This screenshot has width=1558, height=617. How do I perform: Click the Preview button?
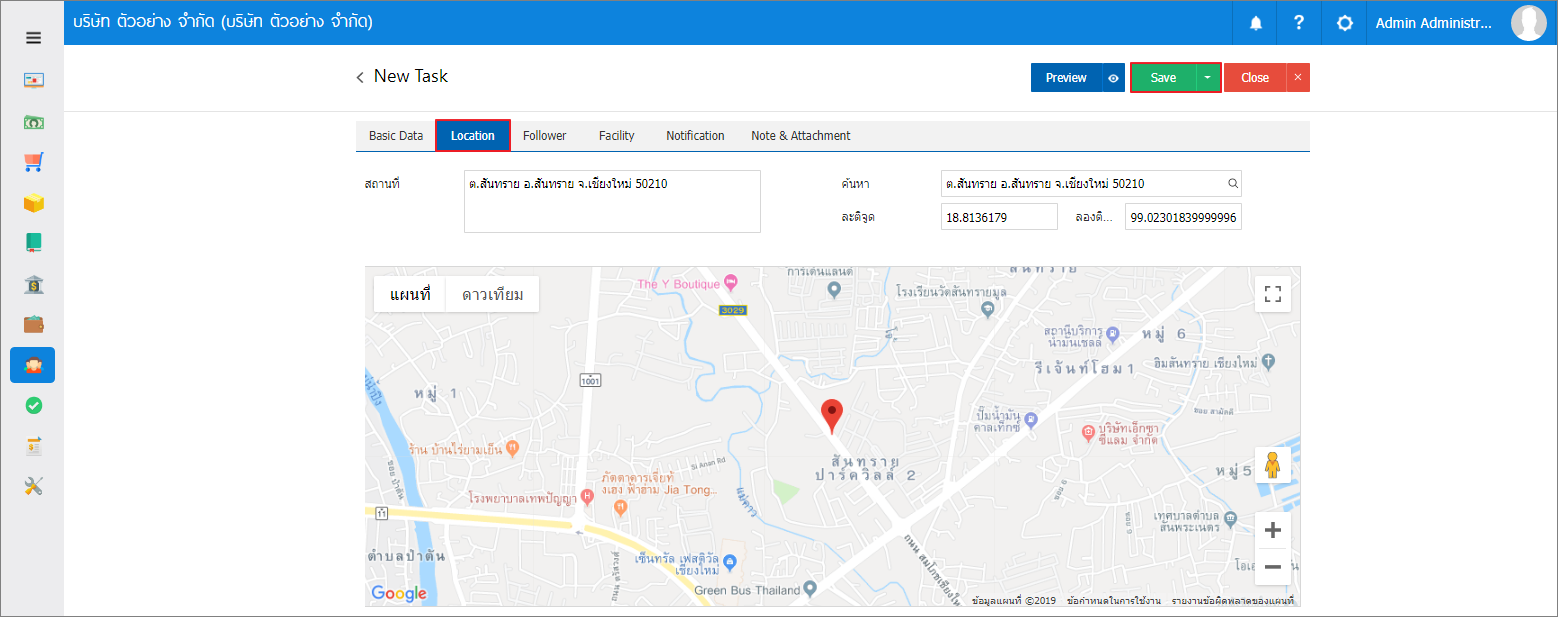(x=1066, y=78)
